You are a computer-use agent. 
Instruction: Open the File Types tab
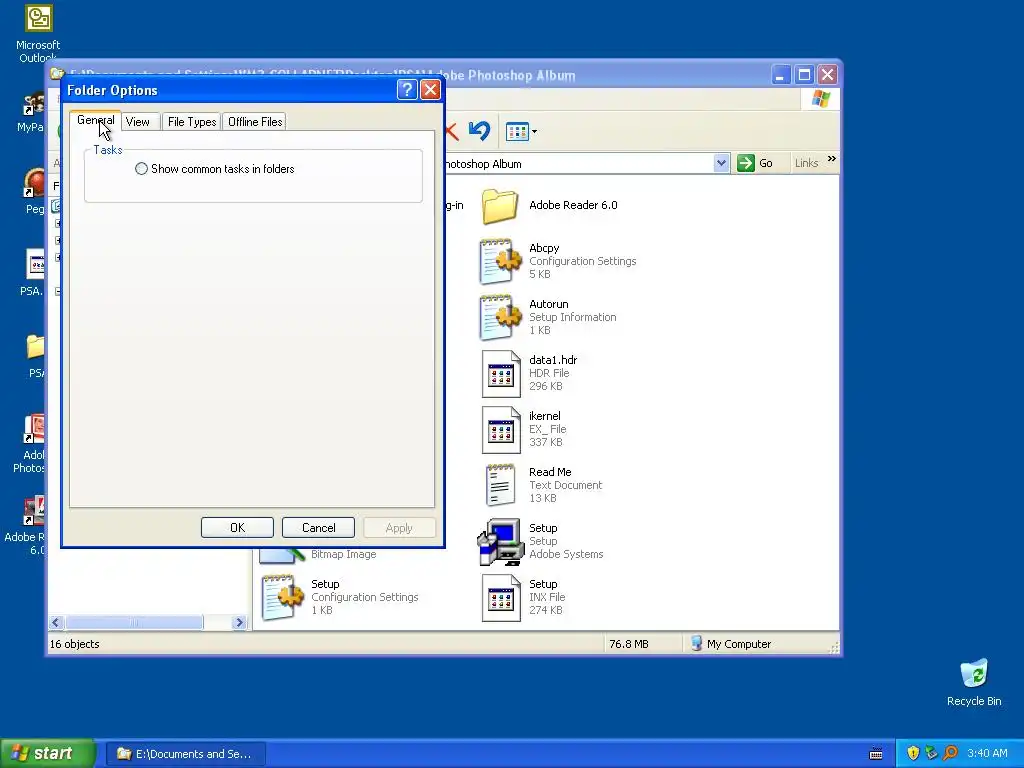click(192, 121)
